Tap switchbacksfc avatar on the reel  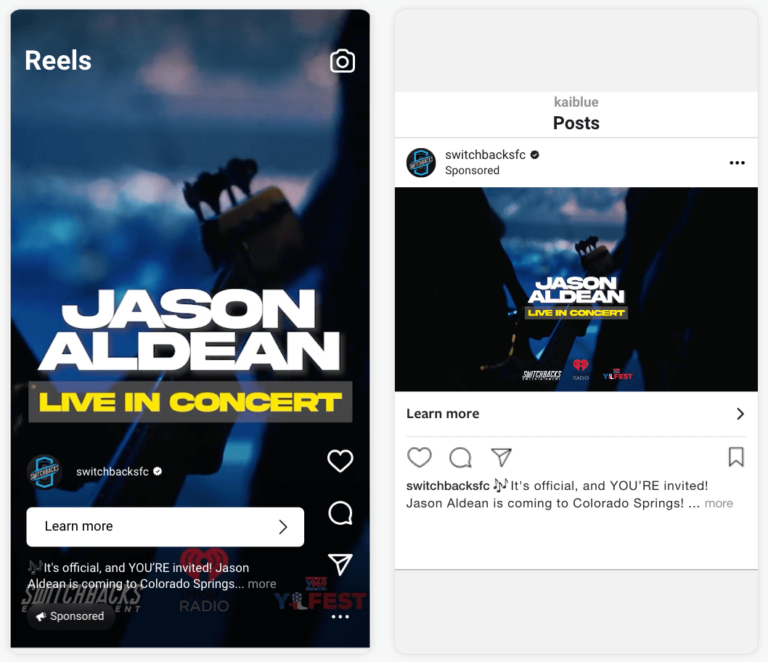point(44,472)
